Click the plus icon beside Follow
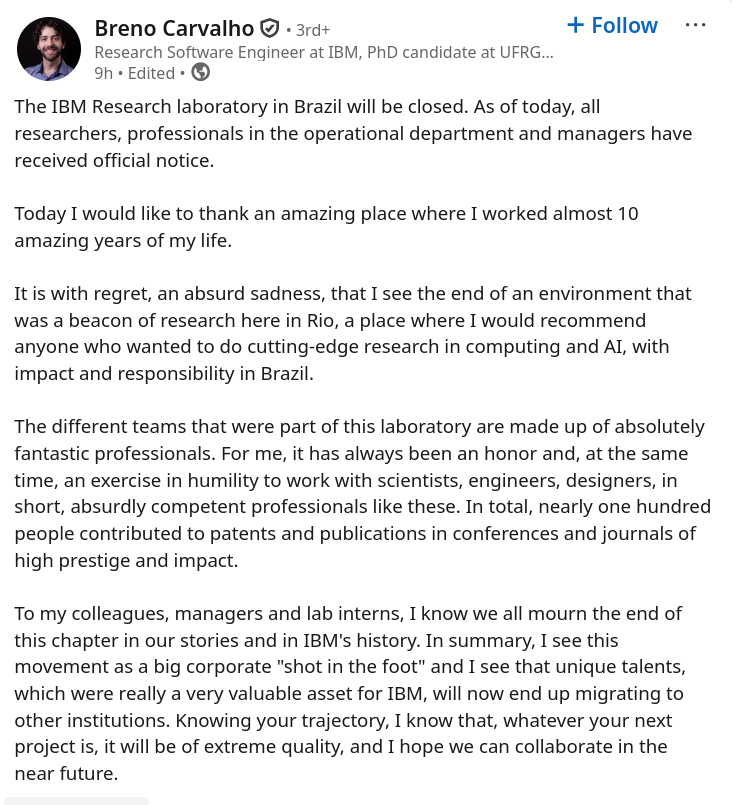Image resolution: width=732 pixels, height=805 pixels. (x=575, y=25)
